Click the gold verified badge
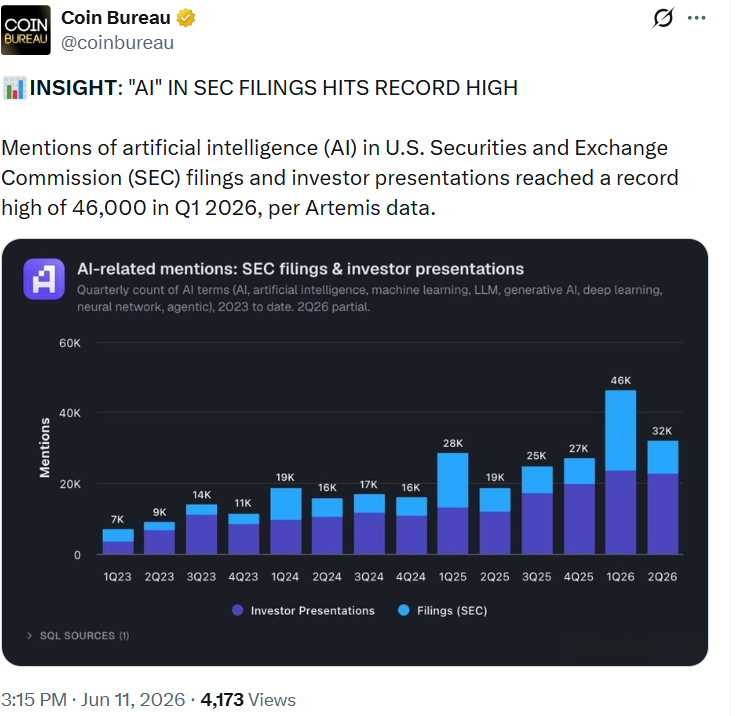The height and width of the screenshot is (716, 735). (186, 18)
